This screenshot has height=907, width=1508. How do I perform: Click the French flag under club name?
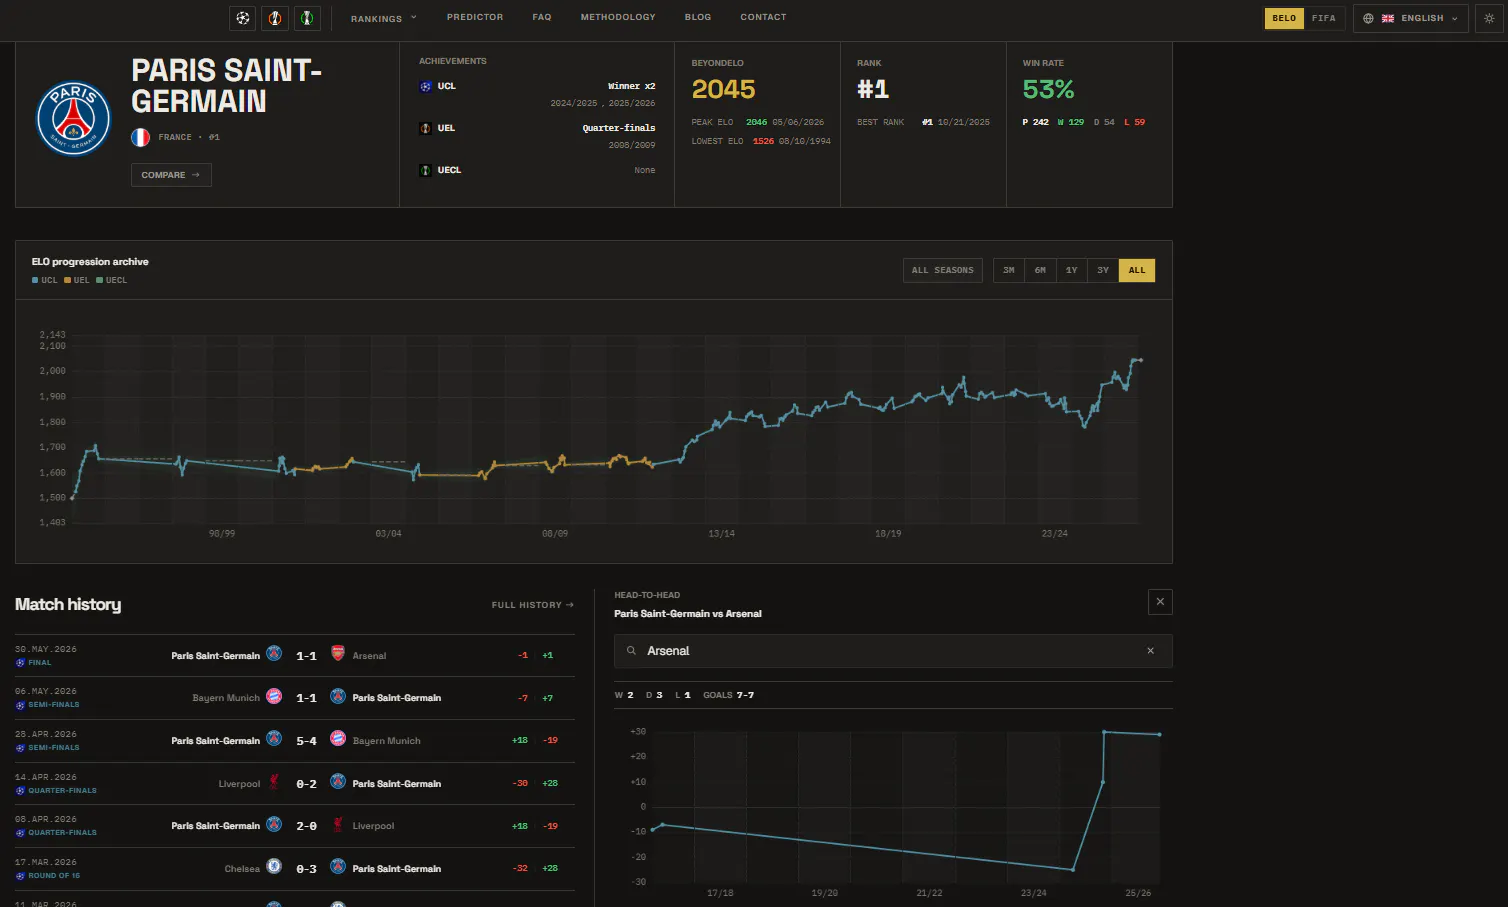pos(140,137)
